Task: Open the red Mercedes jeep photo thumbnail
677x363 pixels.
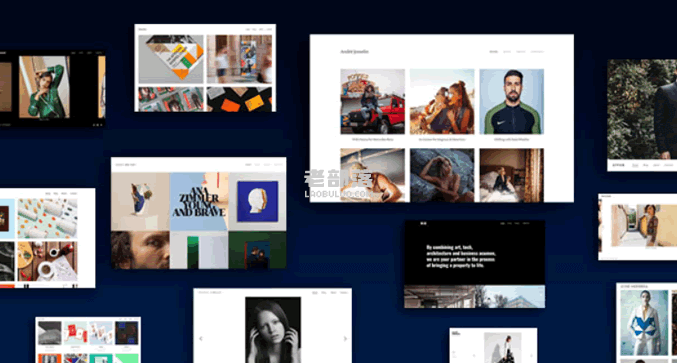Action: click(373, 101)
